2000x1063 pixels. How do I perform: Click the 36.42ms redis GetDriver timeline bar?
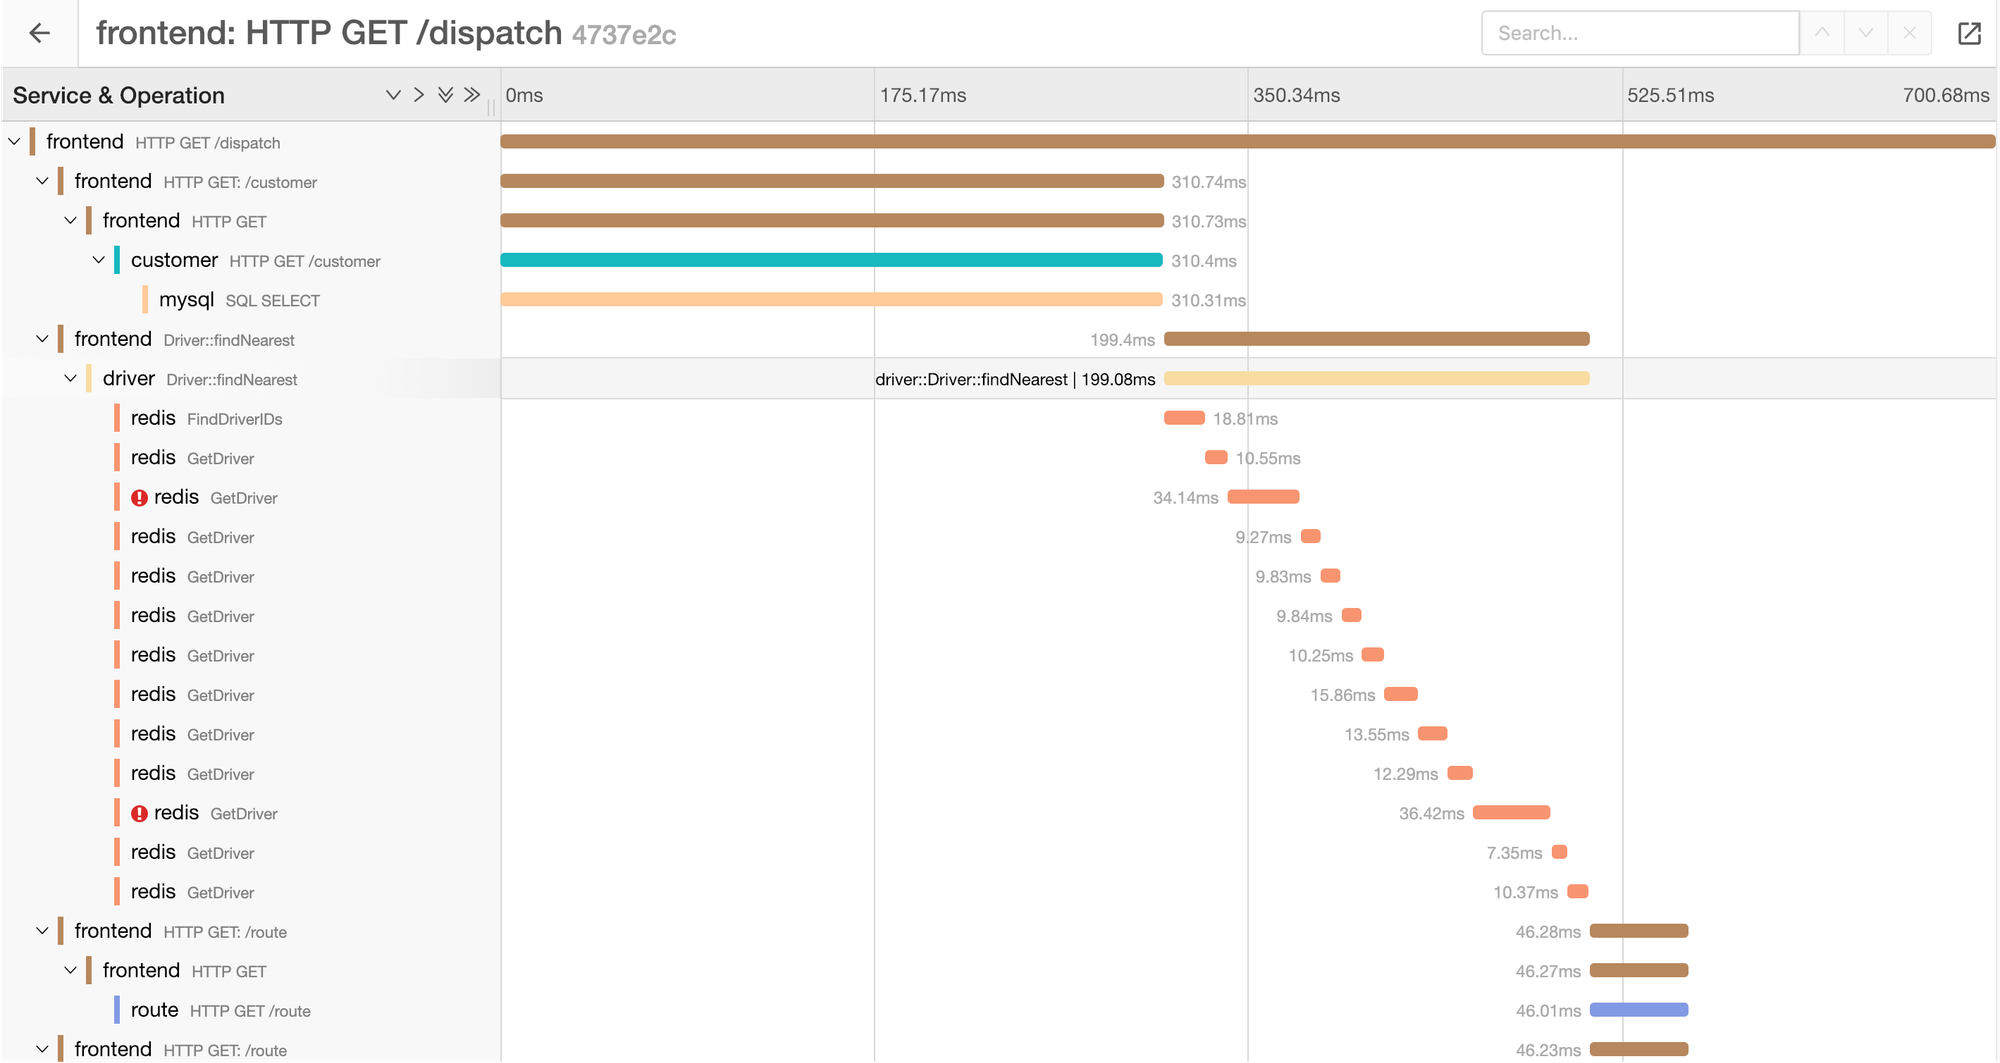pos(1511,813)
